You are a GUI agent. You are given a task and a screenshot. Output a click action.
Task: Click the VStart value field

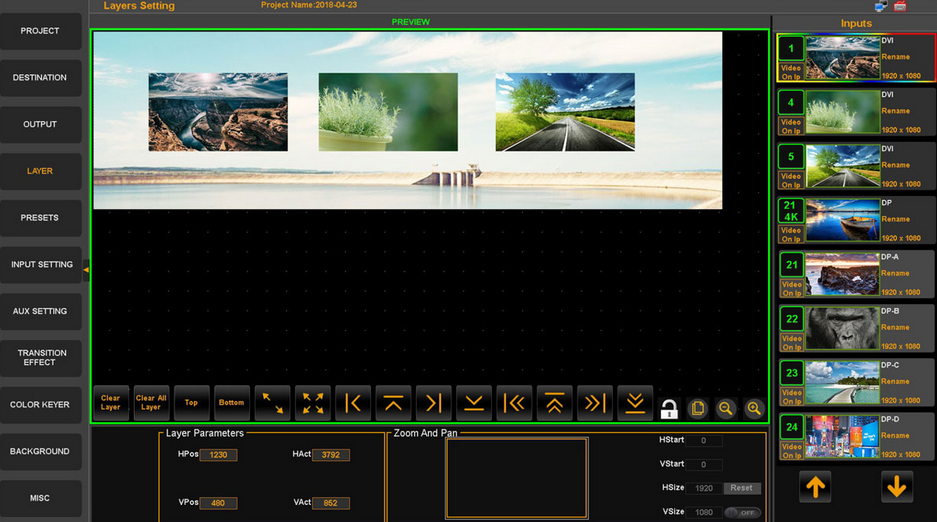[x=703, y=465]
